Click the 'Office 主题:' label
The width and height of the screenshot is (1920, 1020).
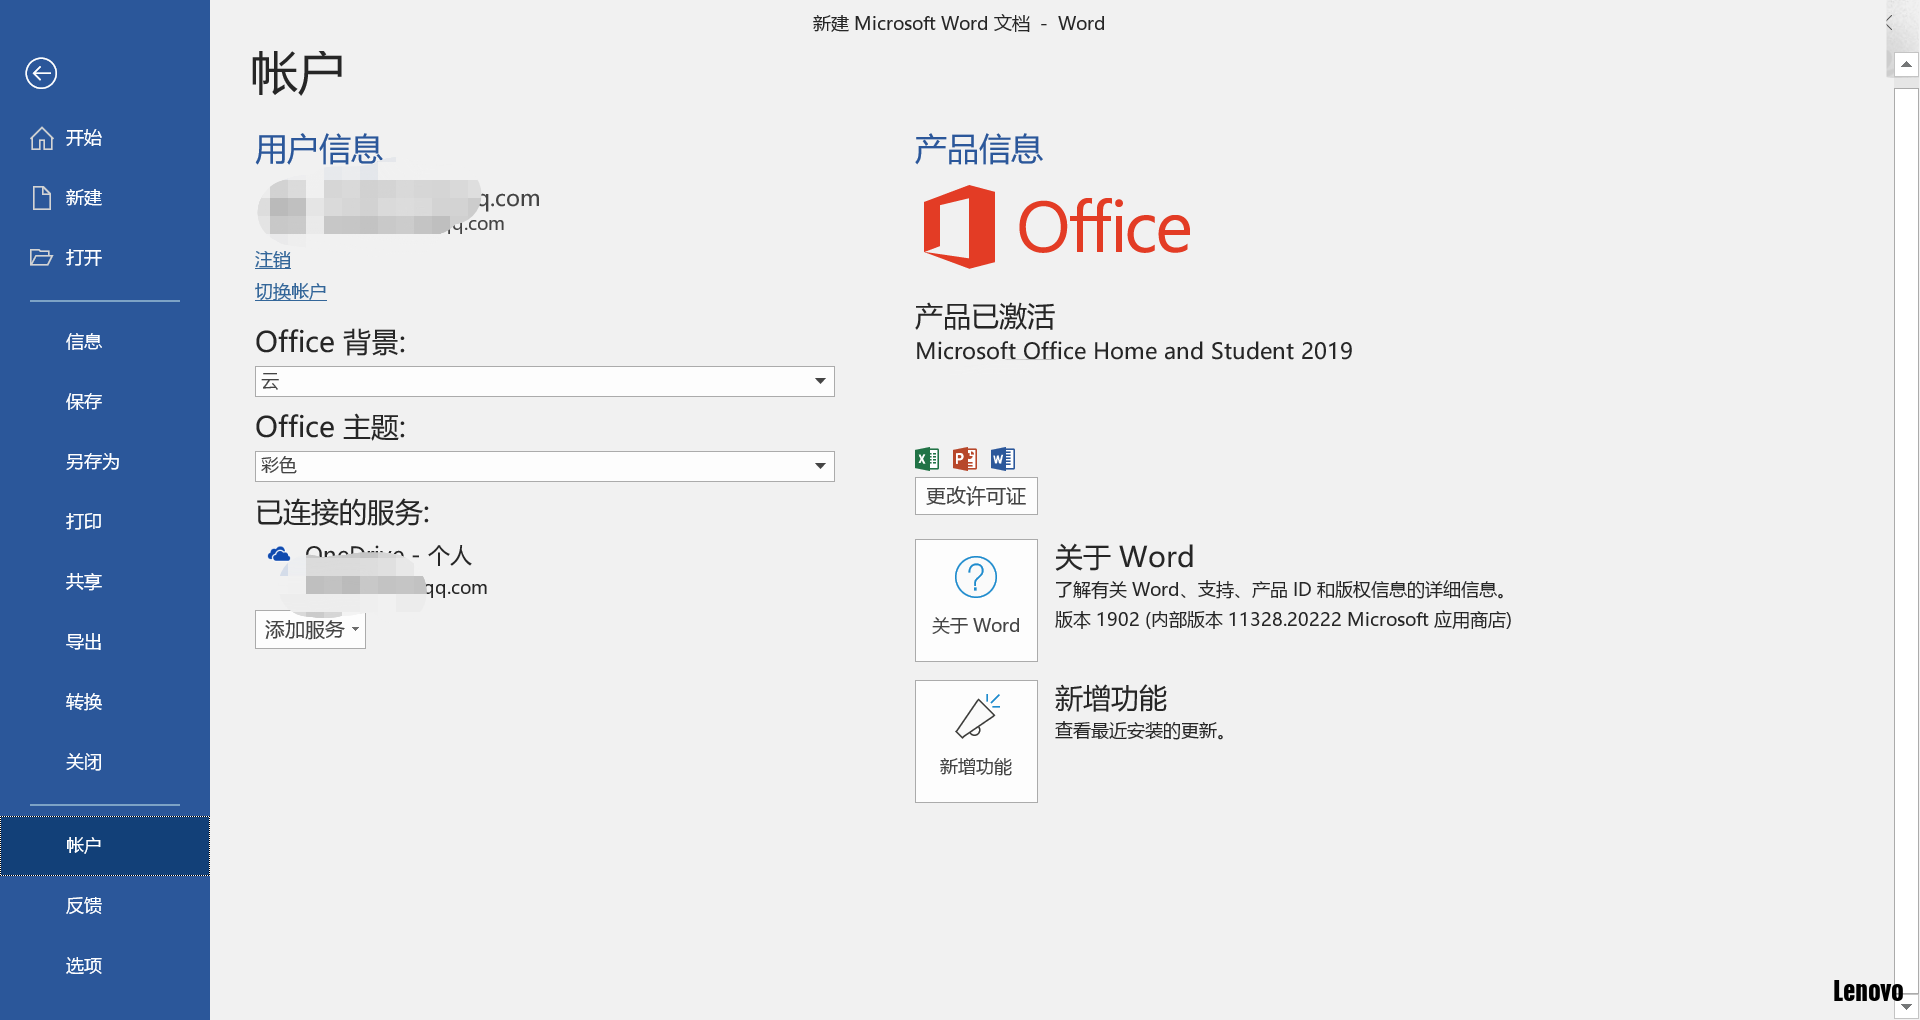pyautogui.click(x=331, y=427)
